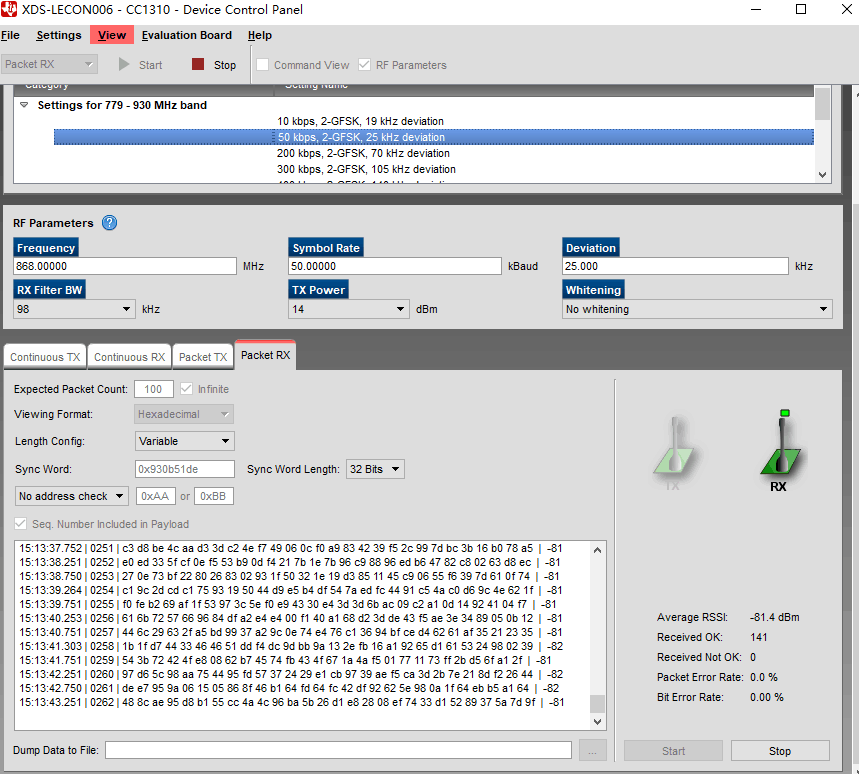859x774 pixels.
Task: Open the Whitening dropdown
Action: pyautogui.click(x=697, y=309)
